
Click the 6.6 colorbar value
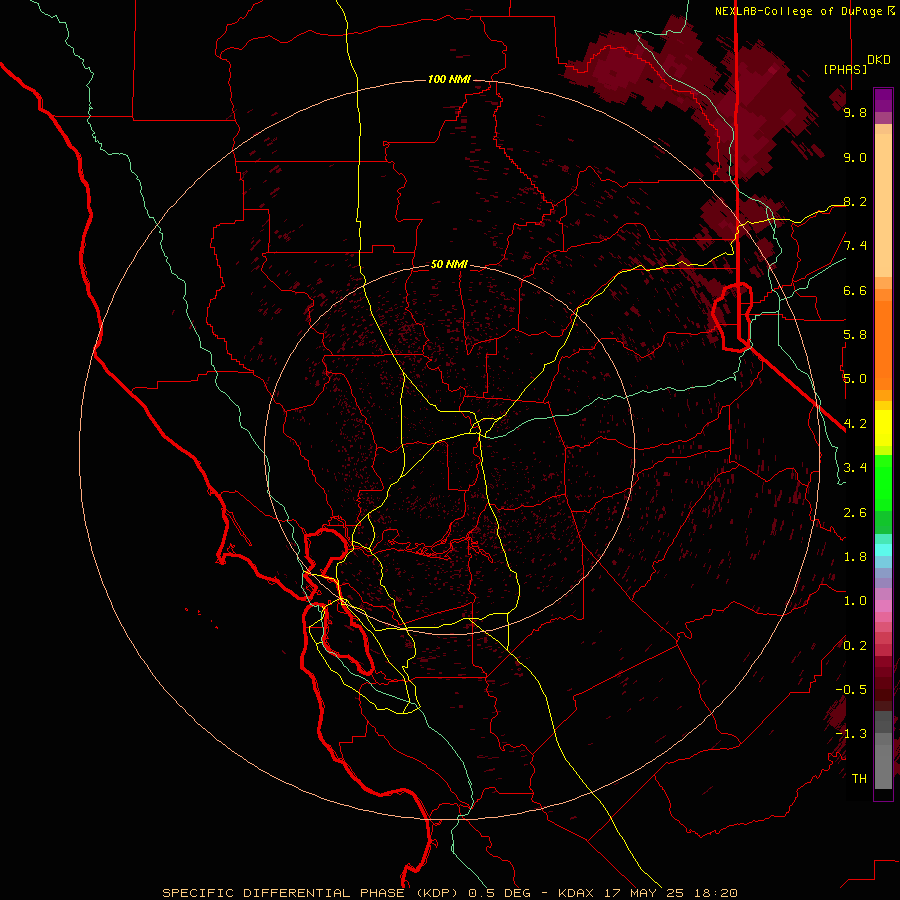[855, 290]
